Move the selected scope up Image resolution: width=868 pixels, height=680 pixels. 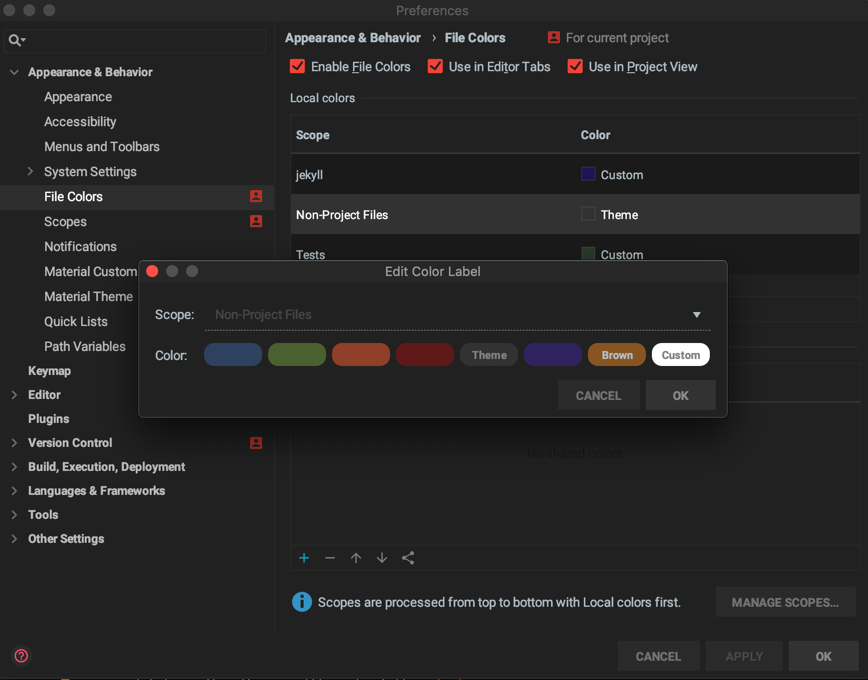coord(356,558)
